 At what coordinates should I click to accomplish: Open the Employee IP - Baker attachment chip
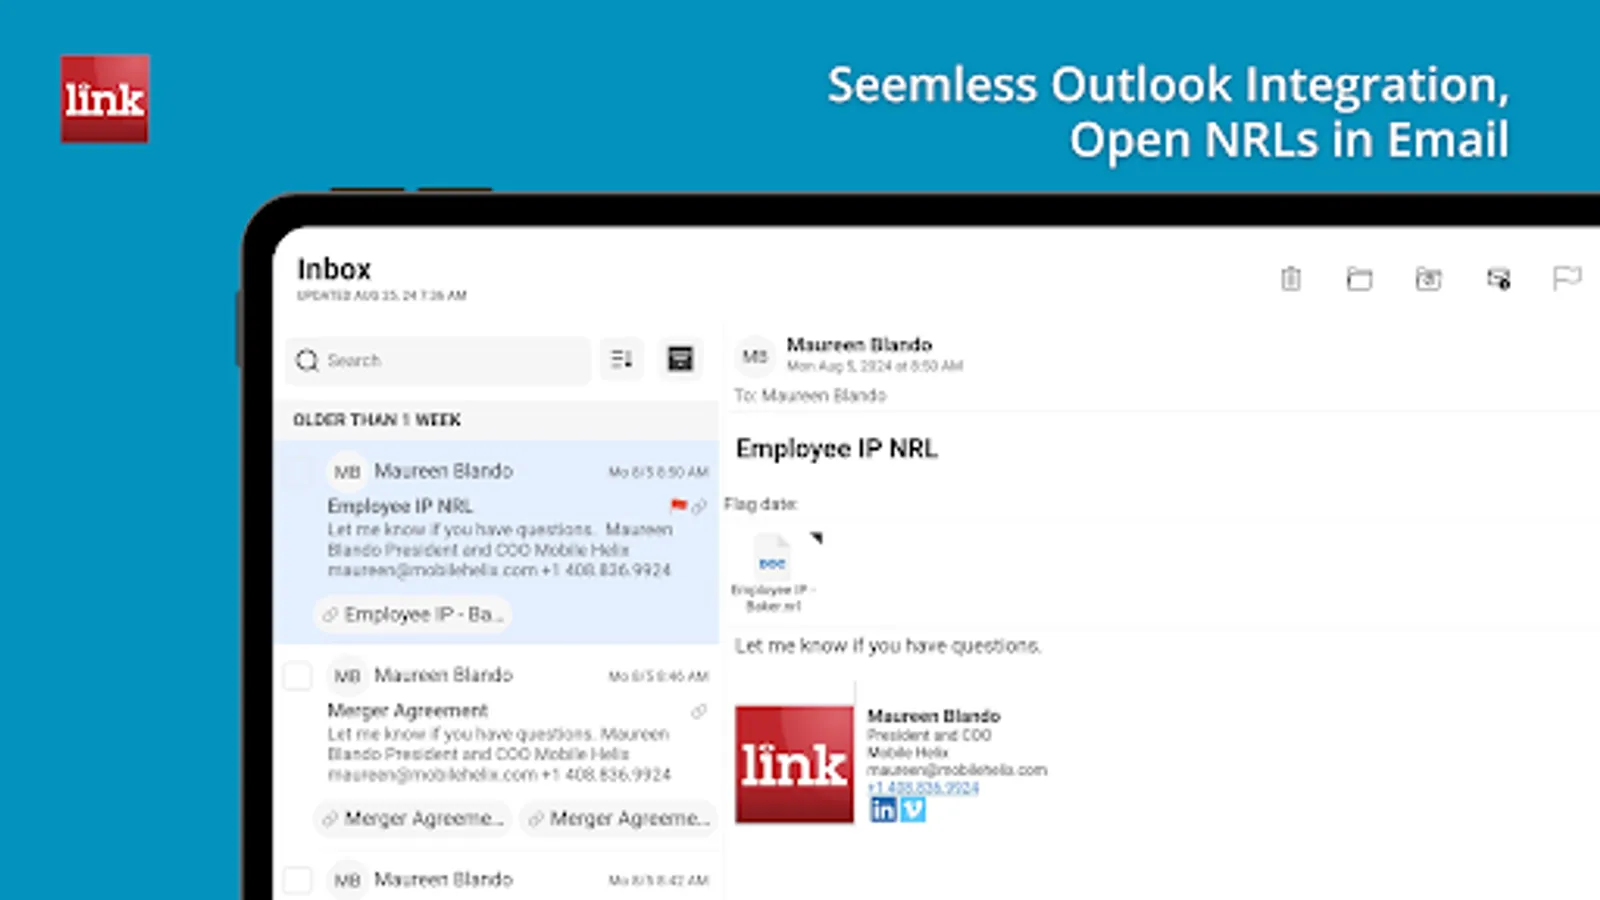(412, 614)
